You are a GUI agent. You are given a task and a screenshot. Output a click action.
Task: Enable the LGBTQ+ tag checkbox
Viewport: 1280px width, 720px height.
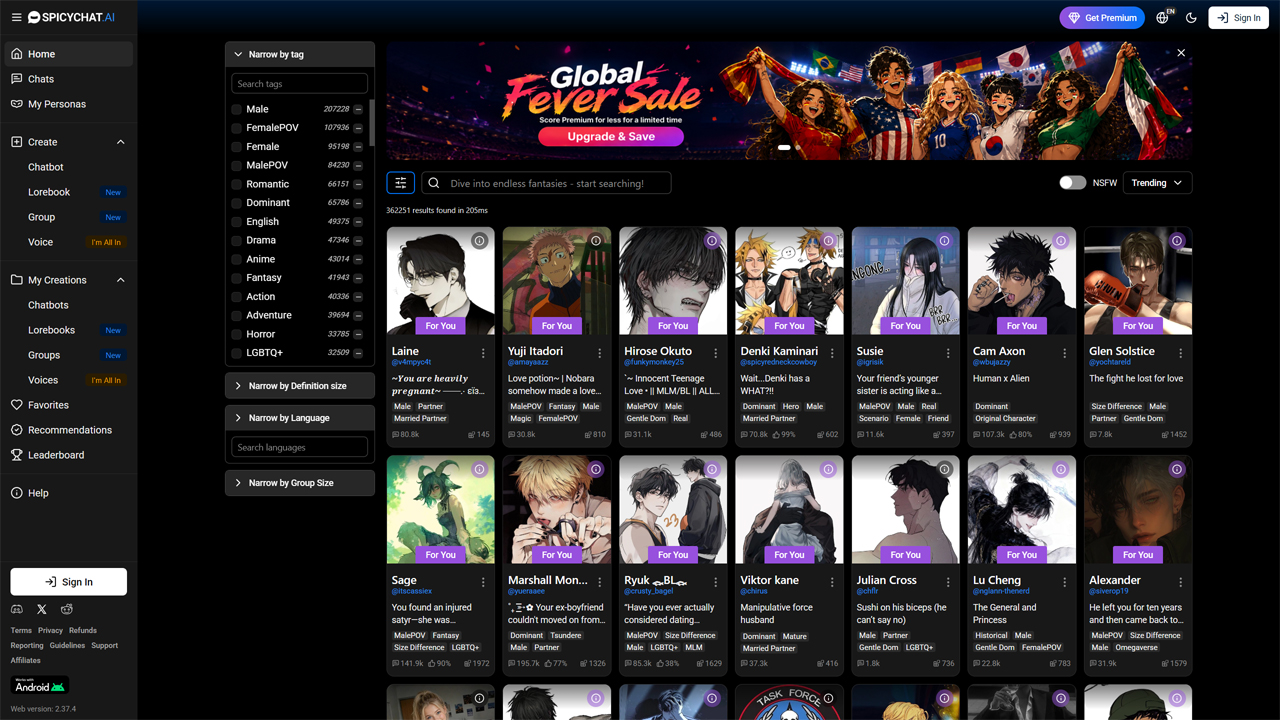click(237, 353)
